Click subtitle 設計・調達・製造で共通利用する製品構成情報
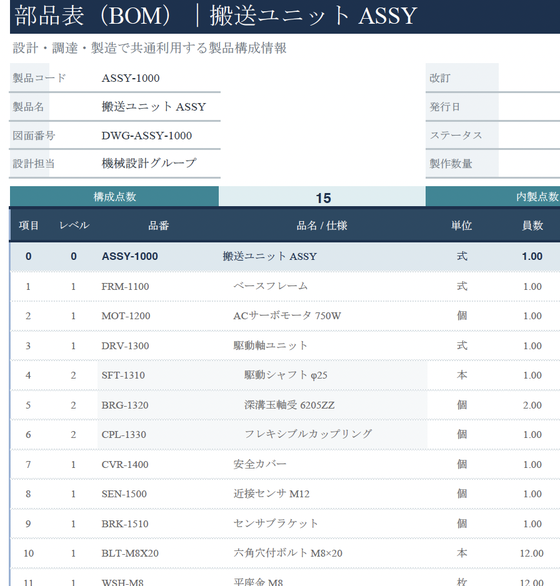 pos(150,48)
